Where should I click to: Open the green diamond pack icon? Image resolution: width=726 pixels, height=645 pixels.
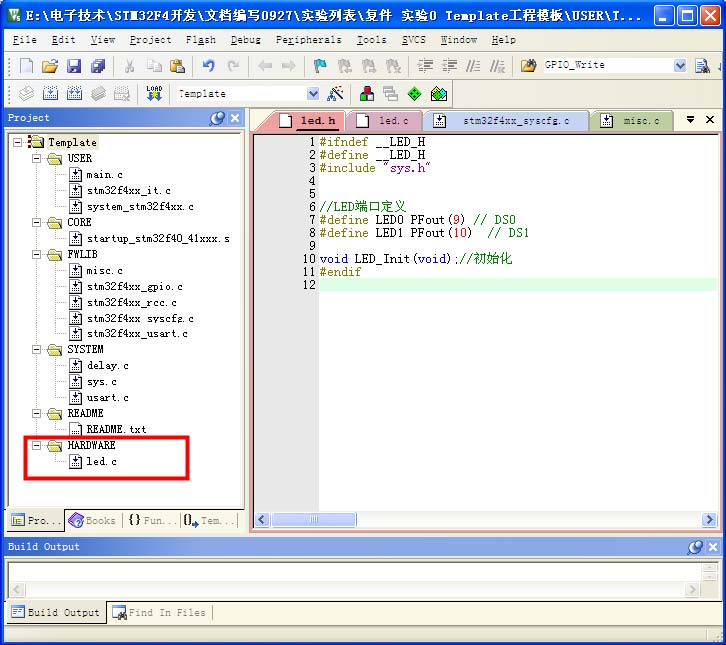pos(414,94)
